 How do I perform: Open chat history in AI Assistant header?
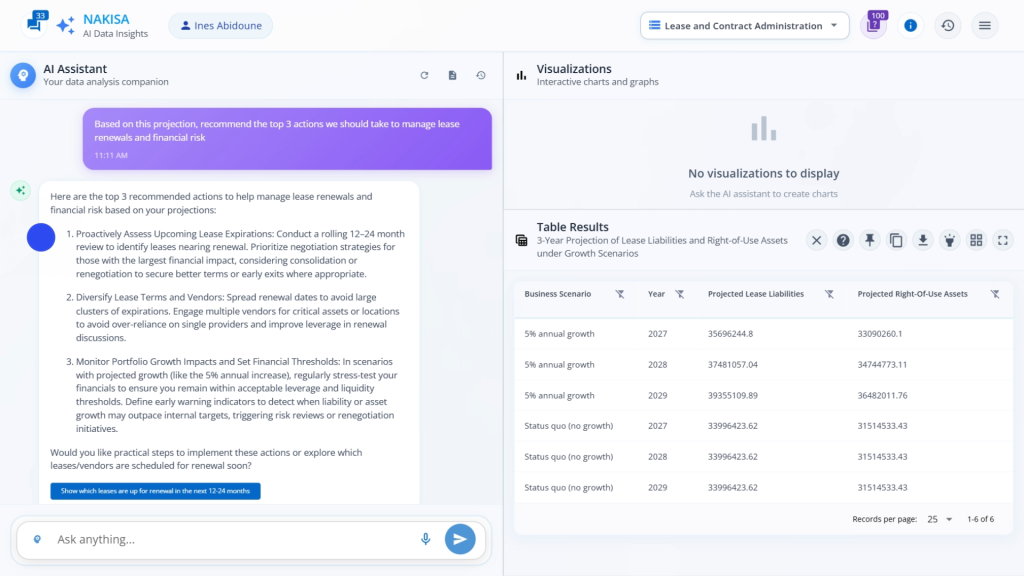click(480, 75)
